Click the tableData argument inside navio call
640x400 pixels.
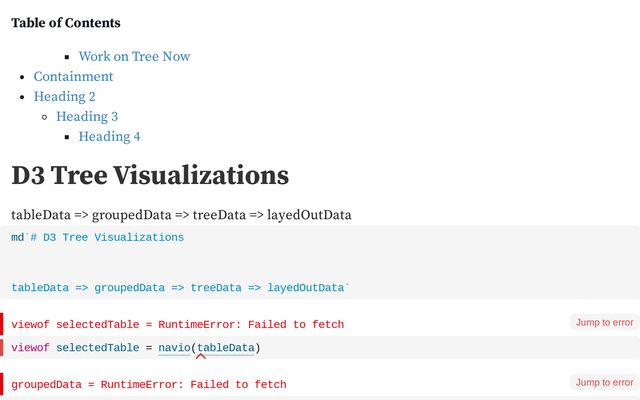coord(225,347)
